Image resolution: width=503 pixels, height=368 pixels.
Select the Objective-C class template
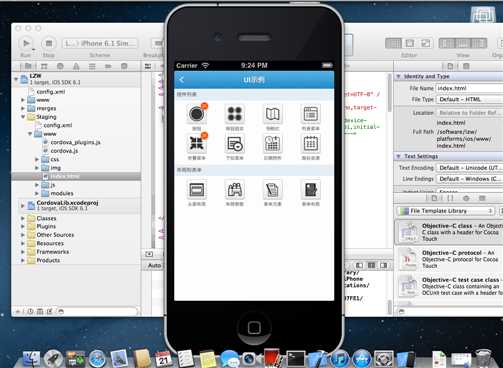click(x=449, y=232)
